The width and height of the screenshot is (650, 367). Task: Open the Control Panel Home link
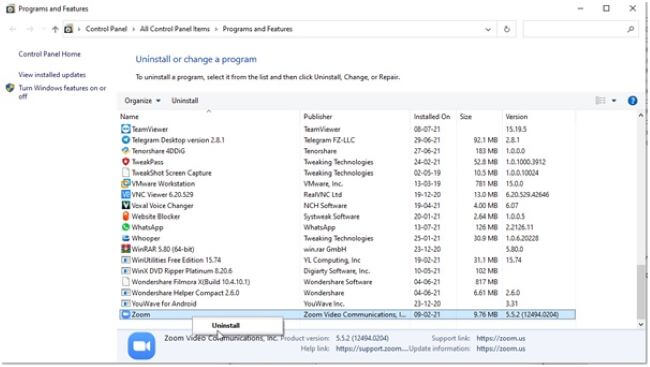49,54
